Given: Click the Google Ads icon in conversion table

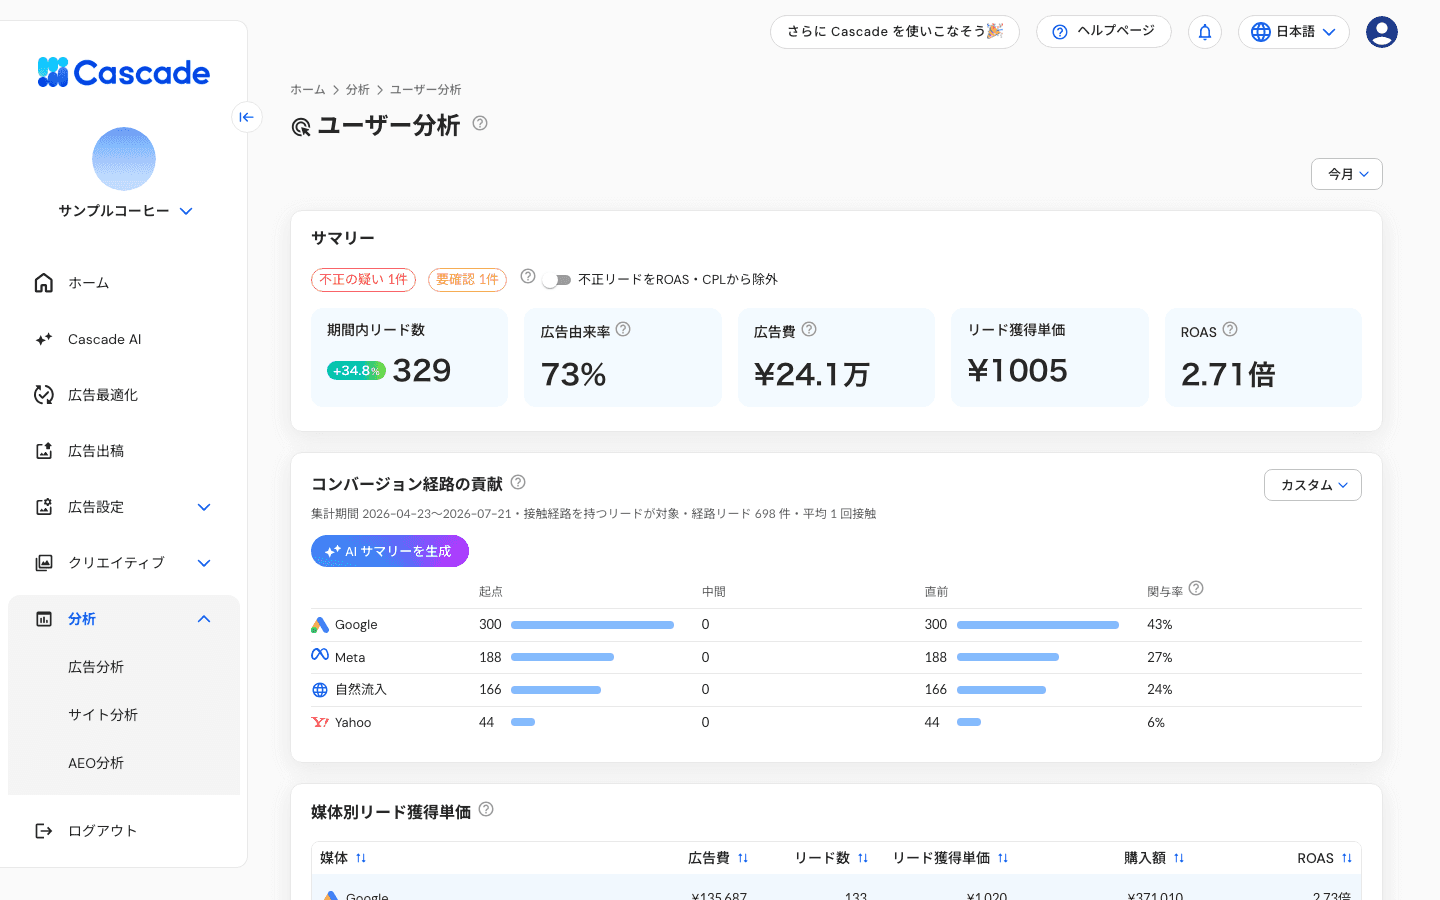Looking at the screenshot, I should (x=320, y=625).
